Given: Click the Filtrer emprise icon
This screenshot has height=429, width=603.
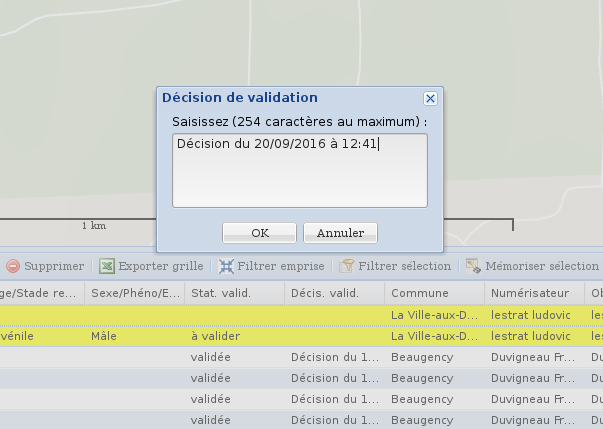Looking at the screenshot, I should [x=226, y=267].
